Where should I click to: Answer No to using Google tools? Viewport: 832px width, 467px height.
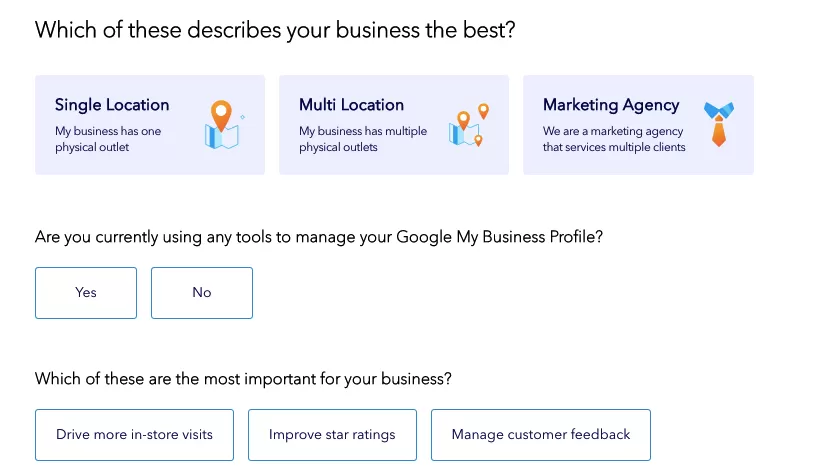[202, 293]
